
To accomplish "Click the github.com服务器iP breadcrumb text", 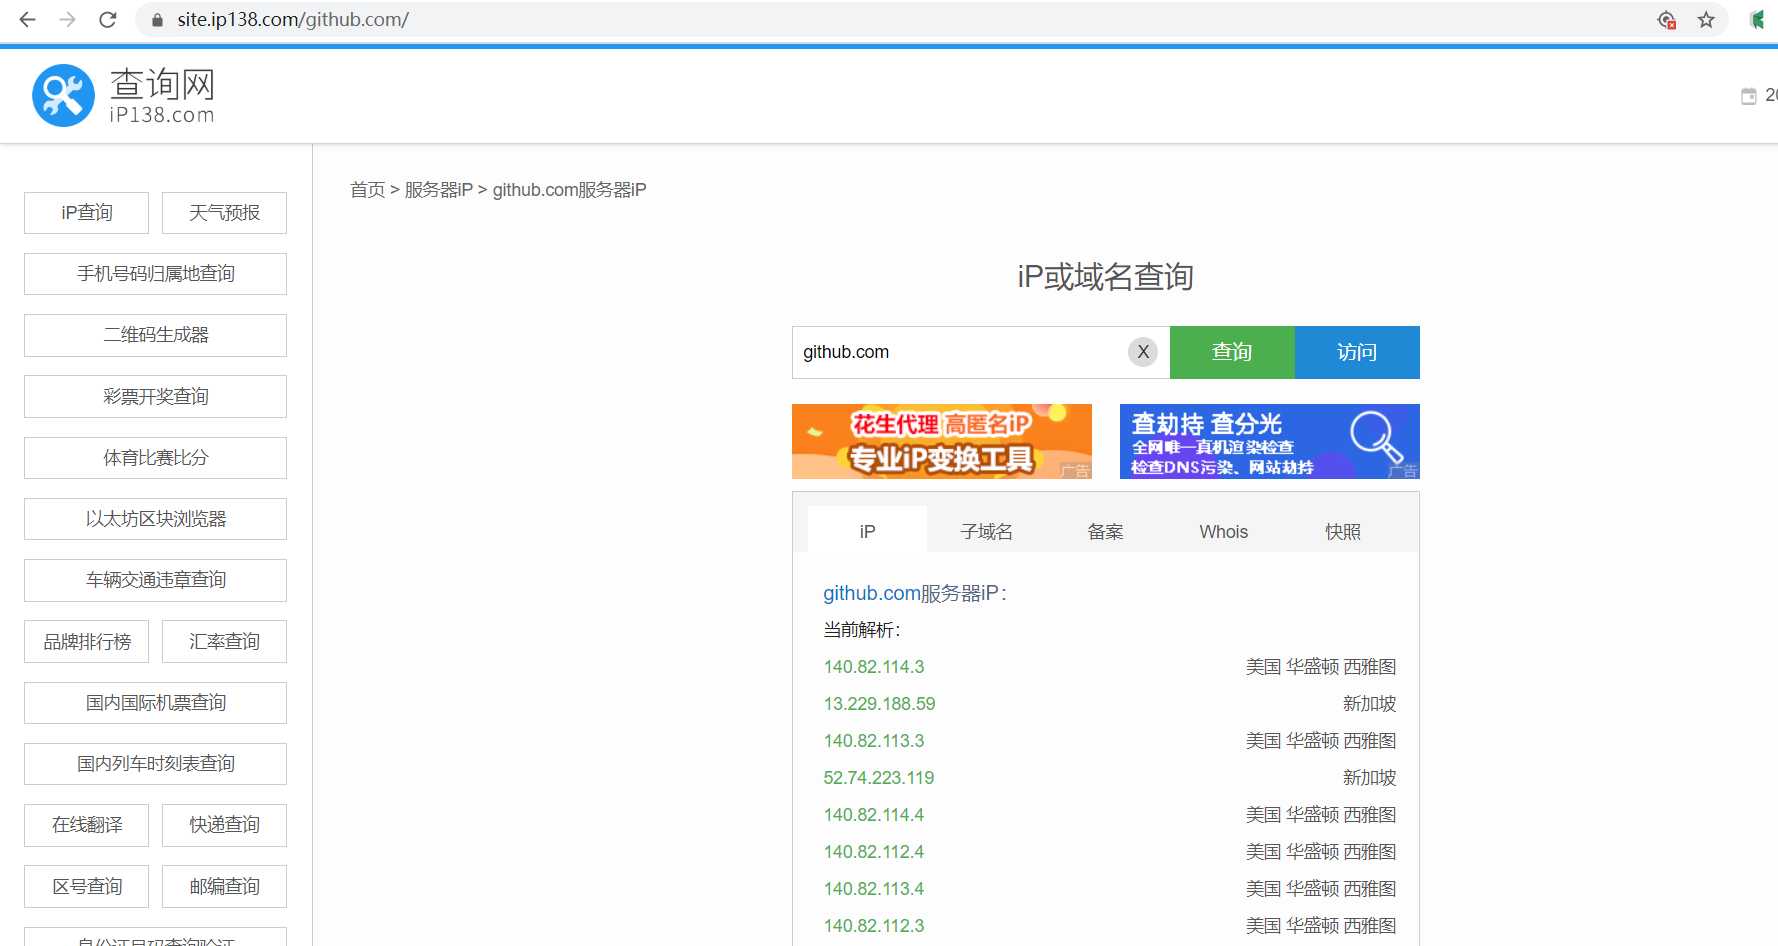I will point(569,190).
